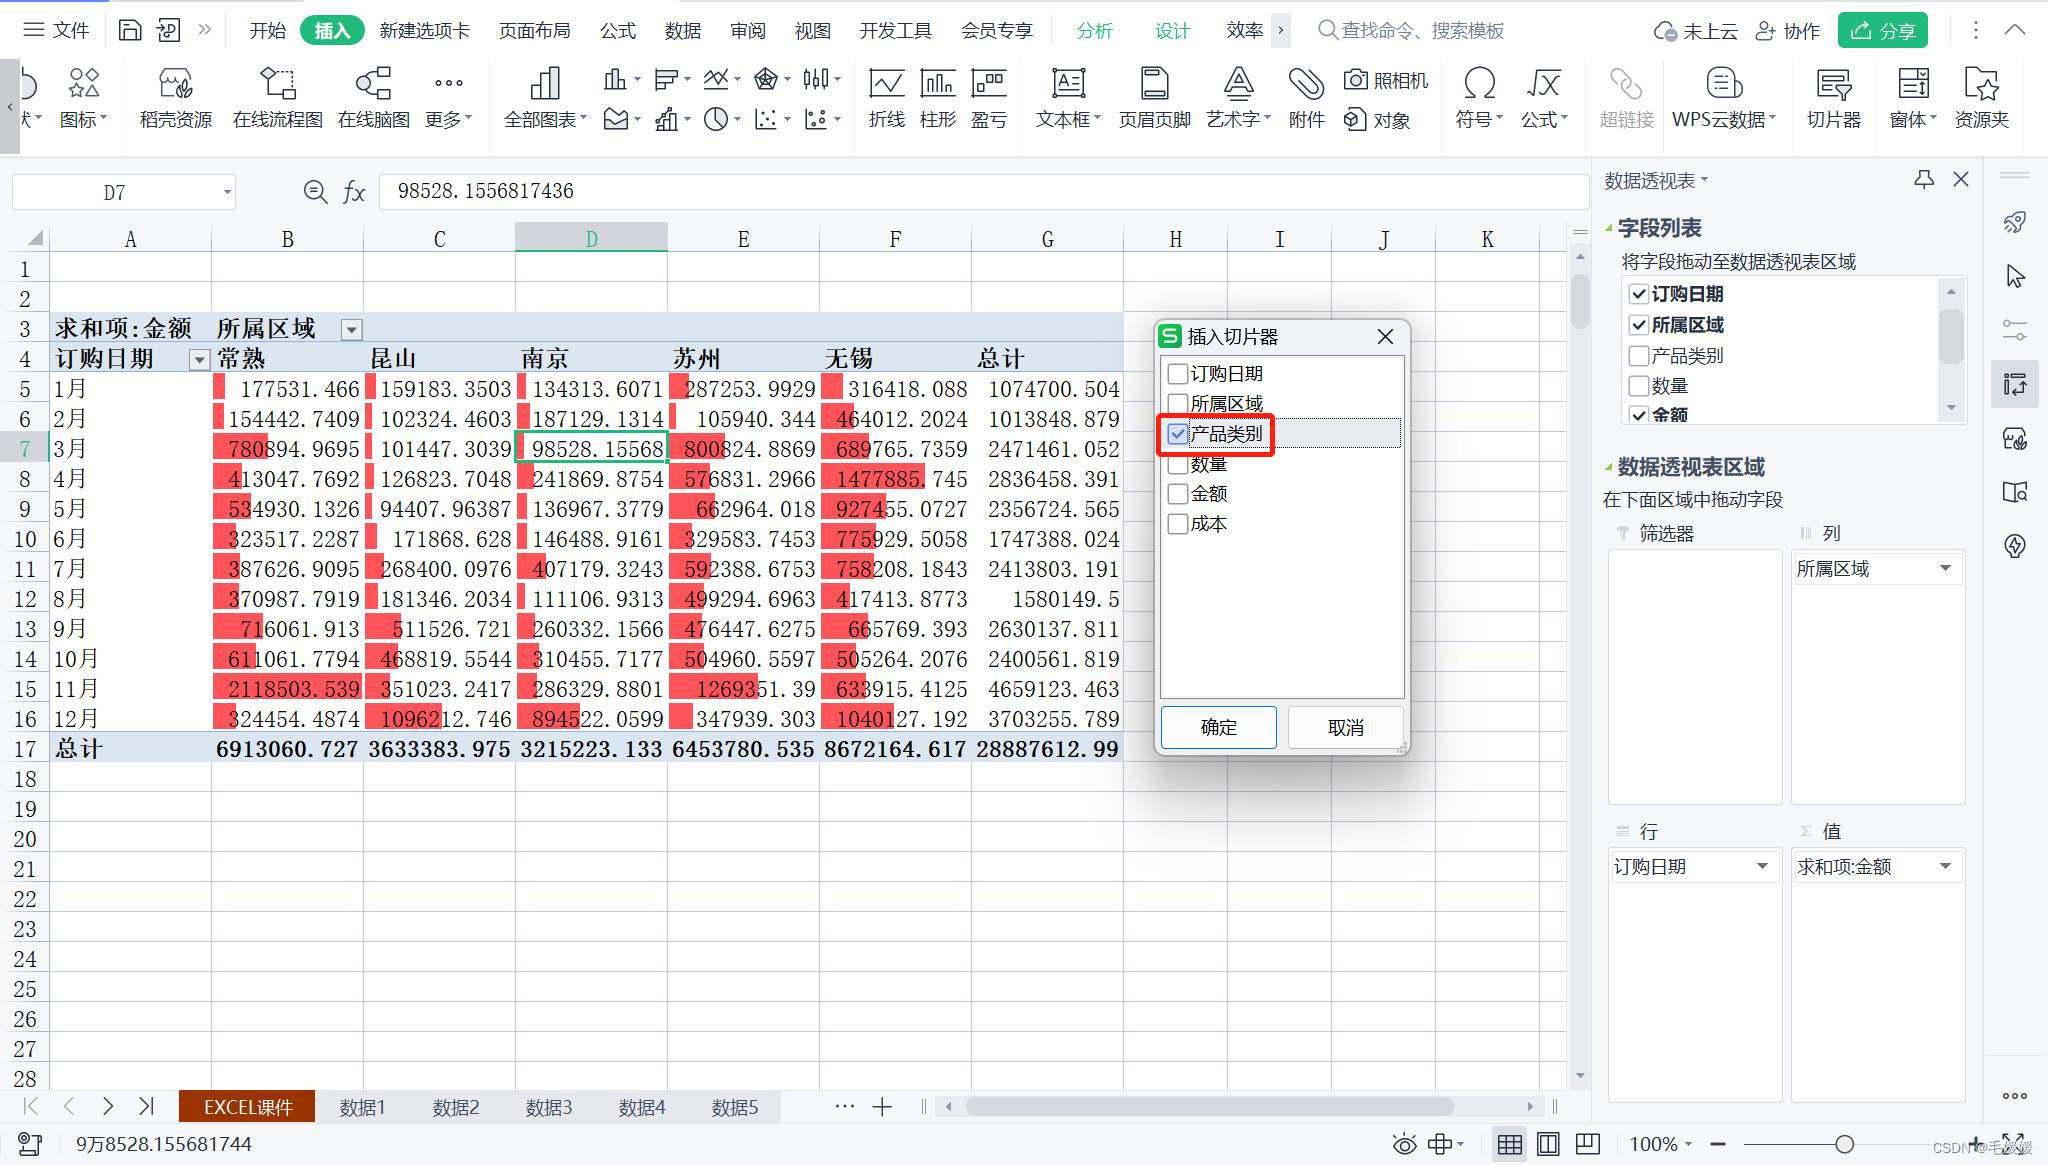This screenshot has width=2048, height=1165.
Task: Click the zoom slider handle in the status bar
Action: (1844, 1144)
